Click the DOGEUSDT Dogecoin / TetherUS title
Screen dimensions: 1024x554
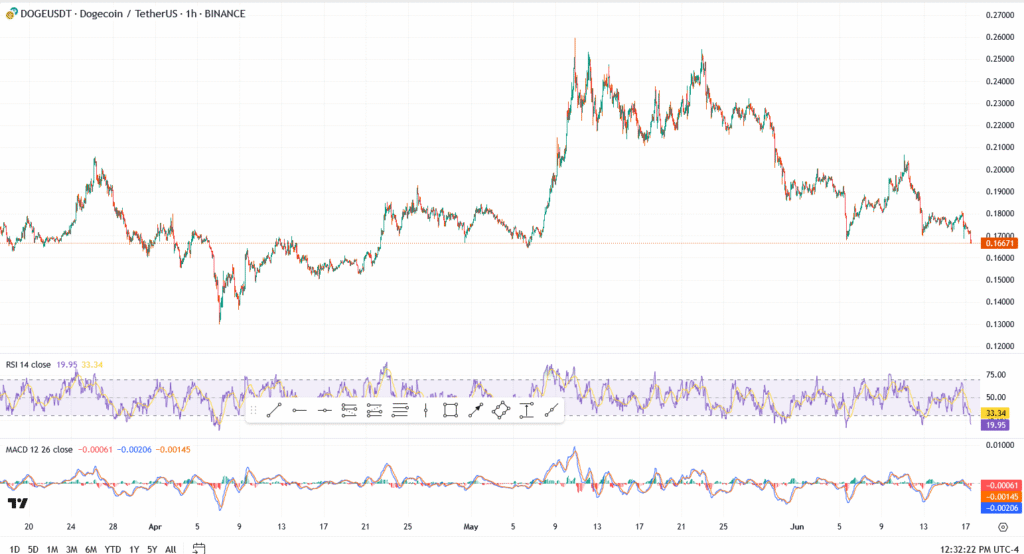coord(133,14)
